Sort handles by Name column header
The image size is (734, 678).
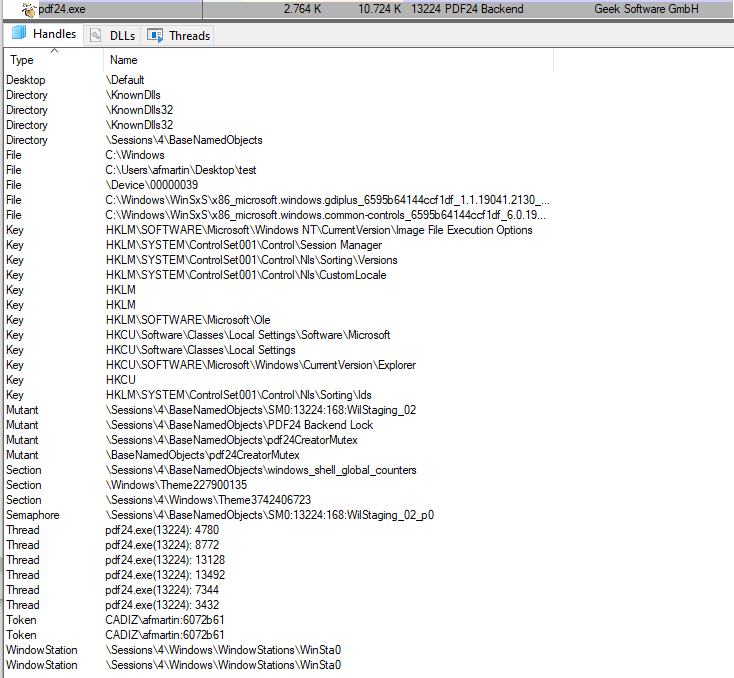point(328,60)
